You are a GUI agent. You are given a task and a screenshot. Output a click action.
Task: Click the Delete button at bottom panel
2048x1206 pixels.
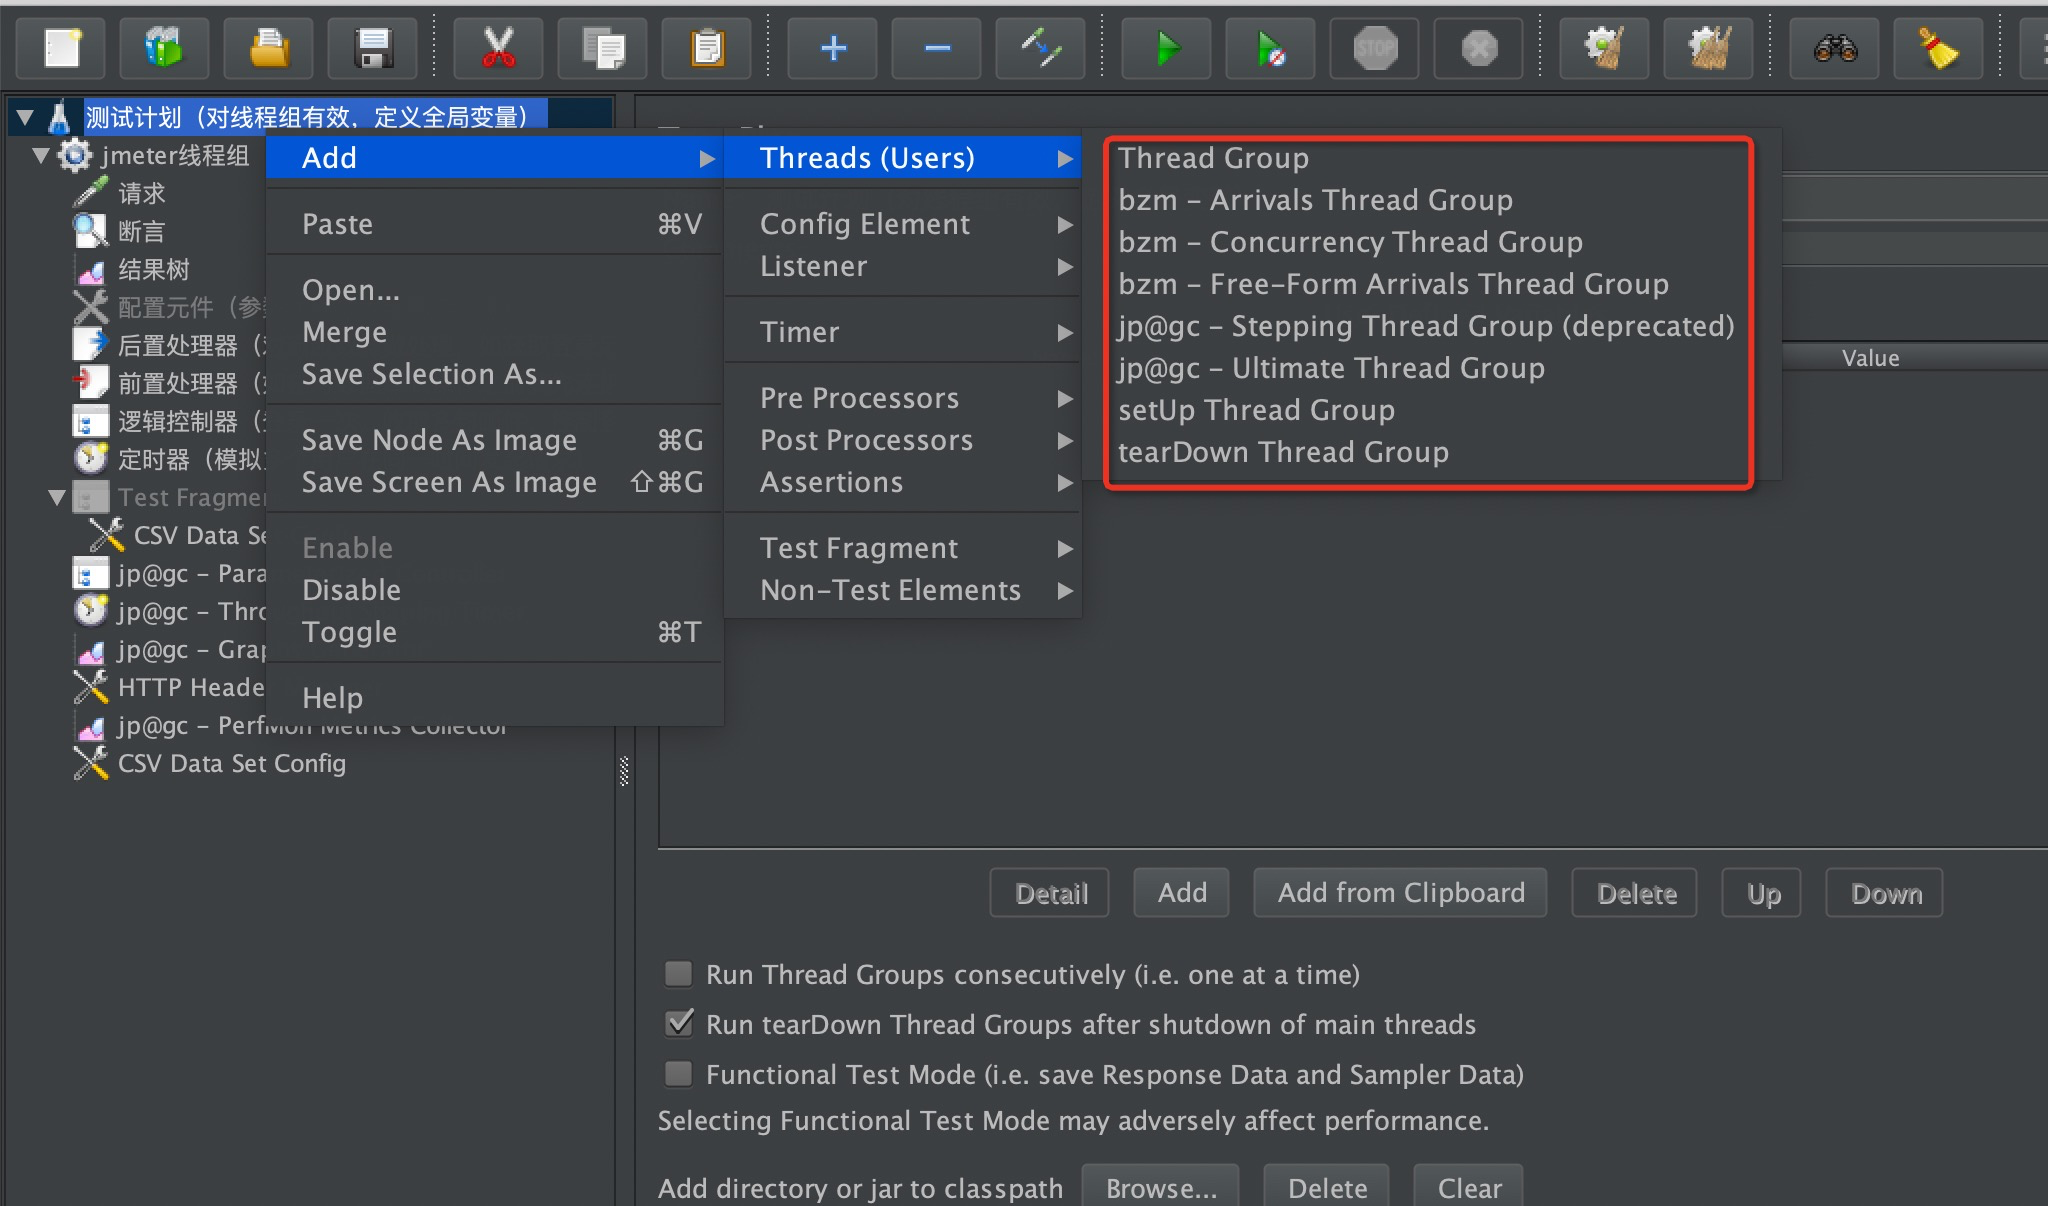(x=1636, y=892)
